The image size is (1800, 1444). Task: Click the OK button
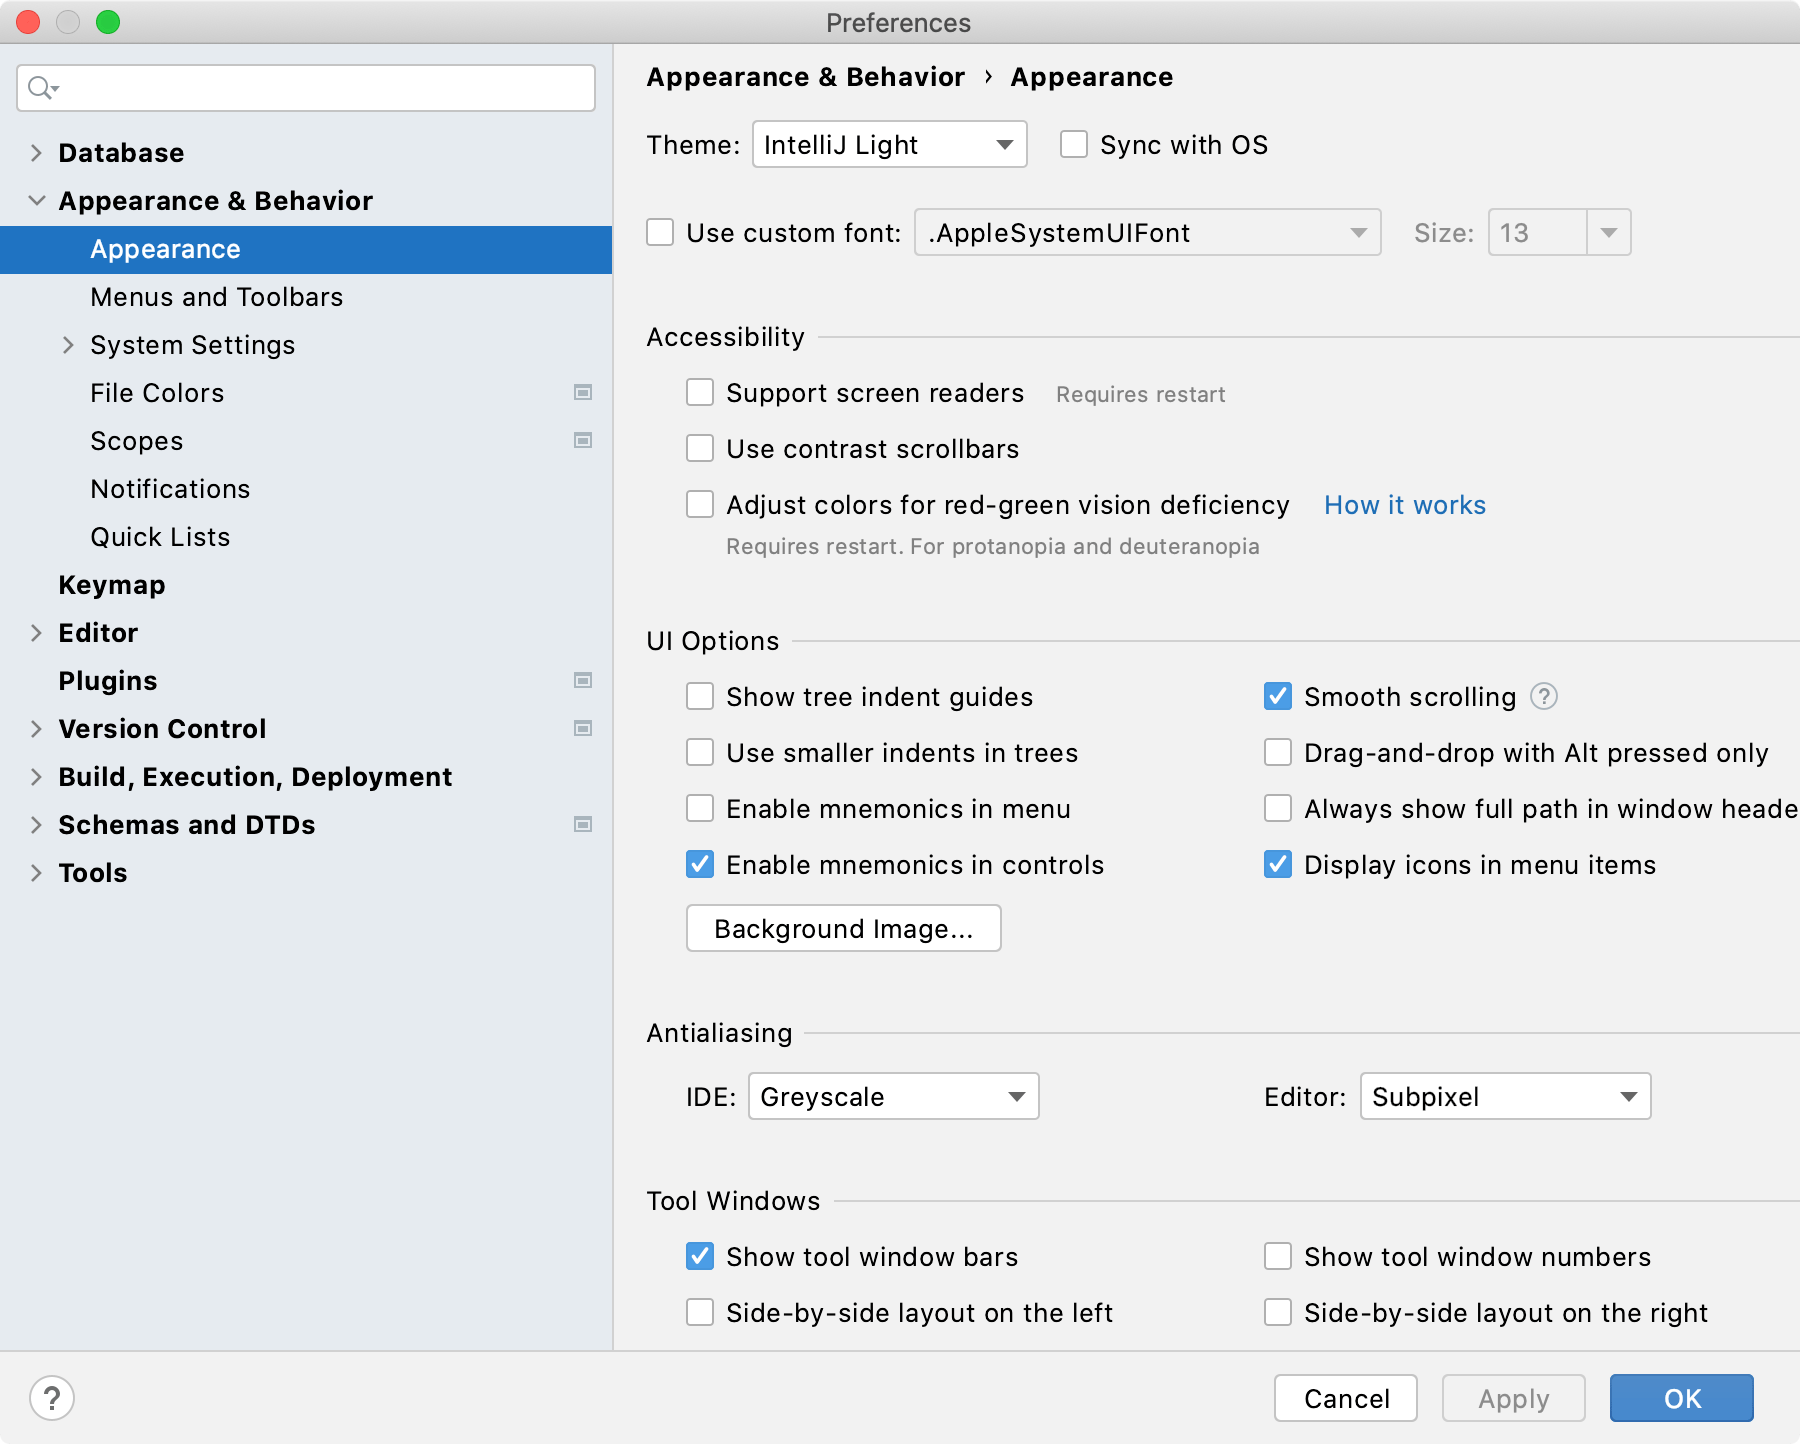[1682, 1398]
